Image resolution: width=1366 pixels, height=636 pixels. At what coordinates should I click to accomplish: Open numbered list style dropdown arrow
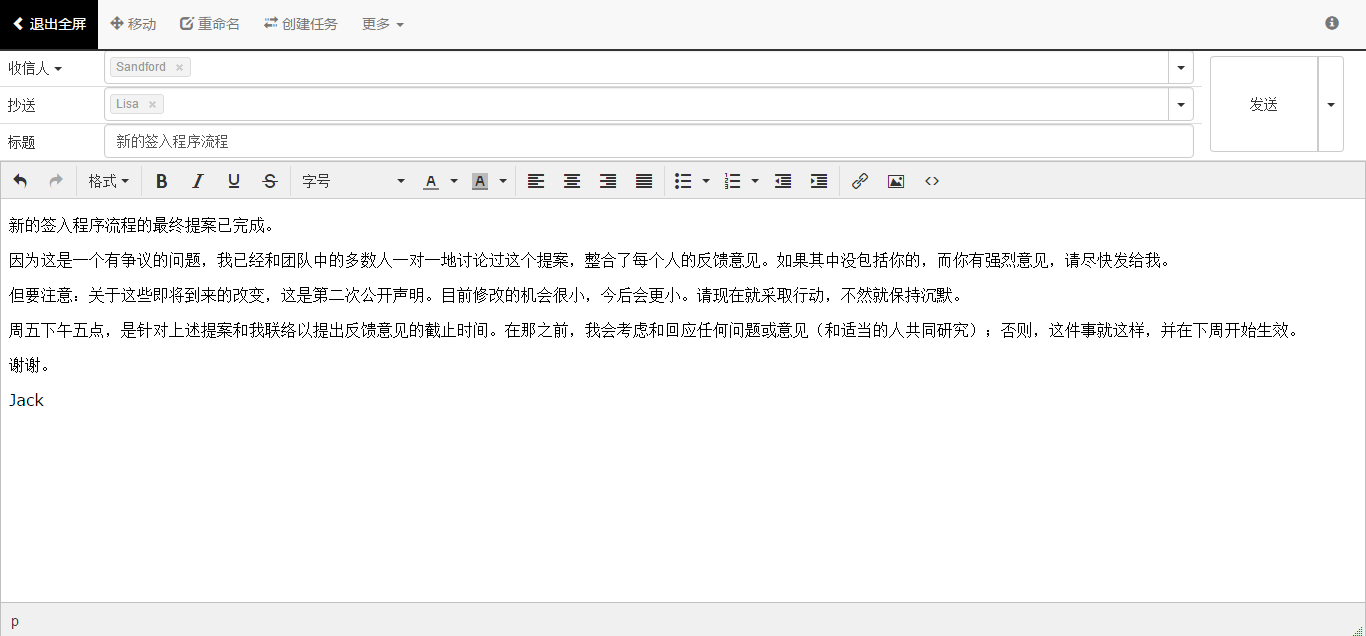[755, 181]
